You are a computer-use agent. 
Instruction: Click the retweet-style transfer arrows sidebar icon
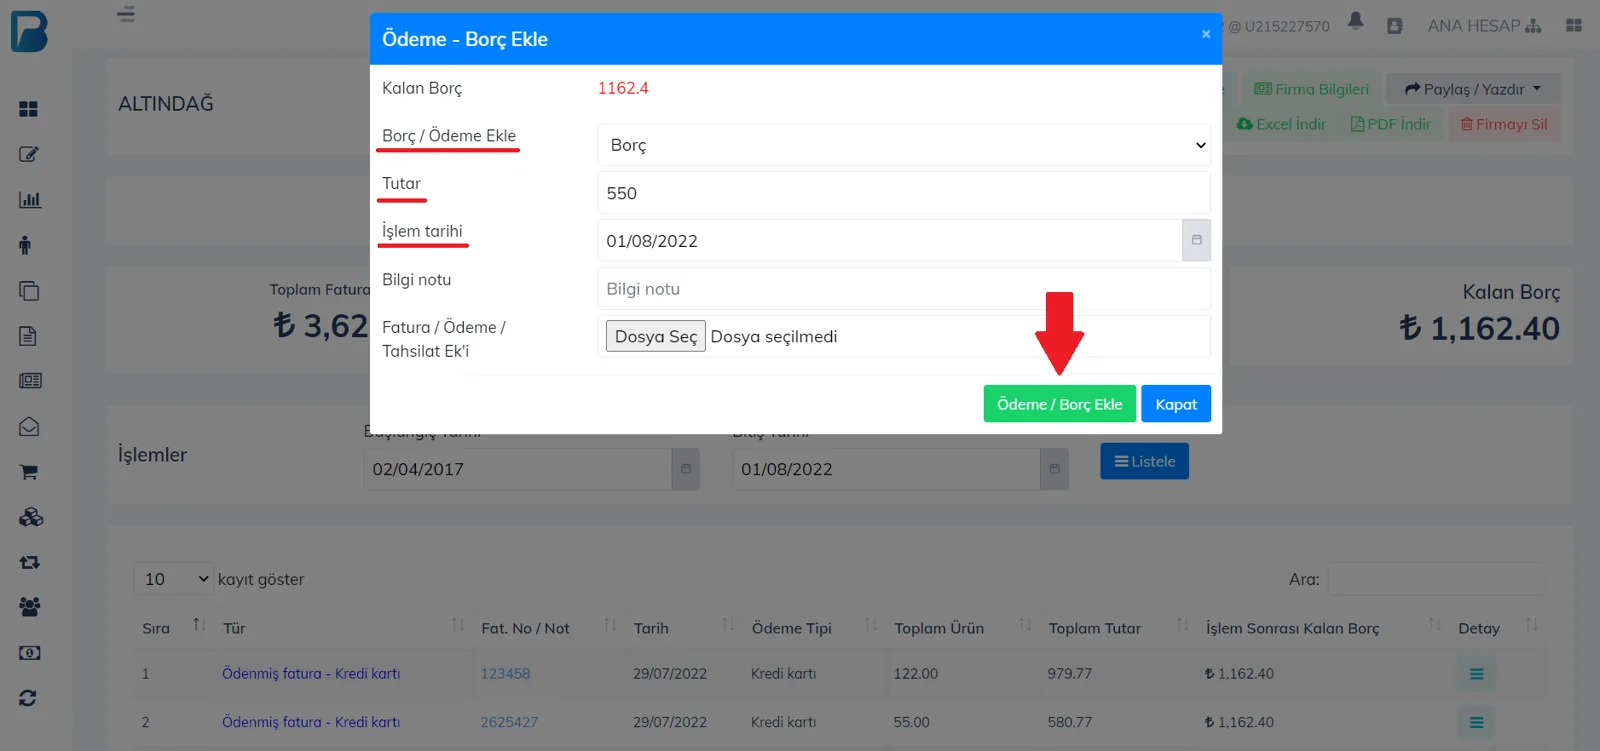30,562
